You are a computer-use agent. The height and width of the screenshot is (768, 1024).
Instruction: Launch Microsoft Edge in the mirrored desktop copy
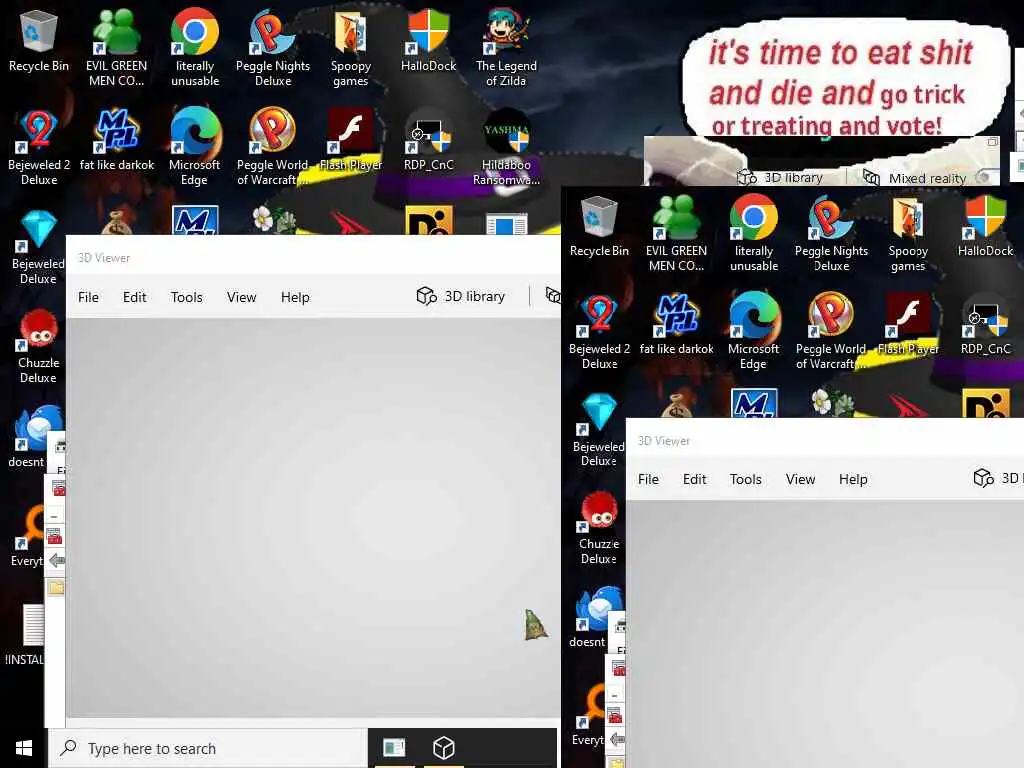[x=754, y=331]
